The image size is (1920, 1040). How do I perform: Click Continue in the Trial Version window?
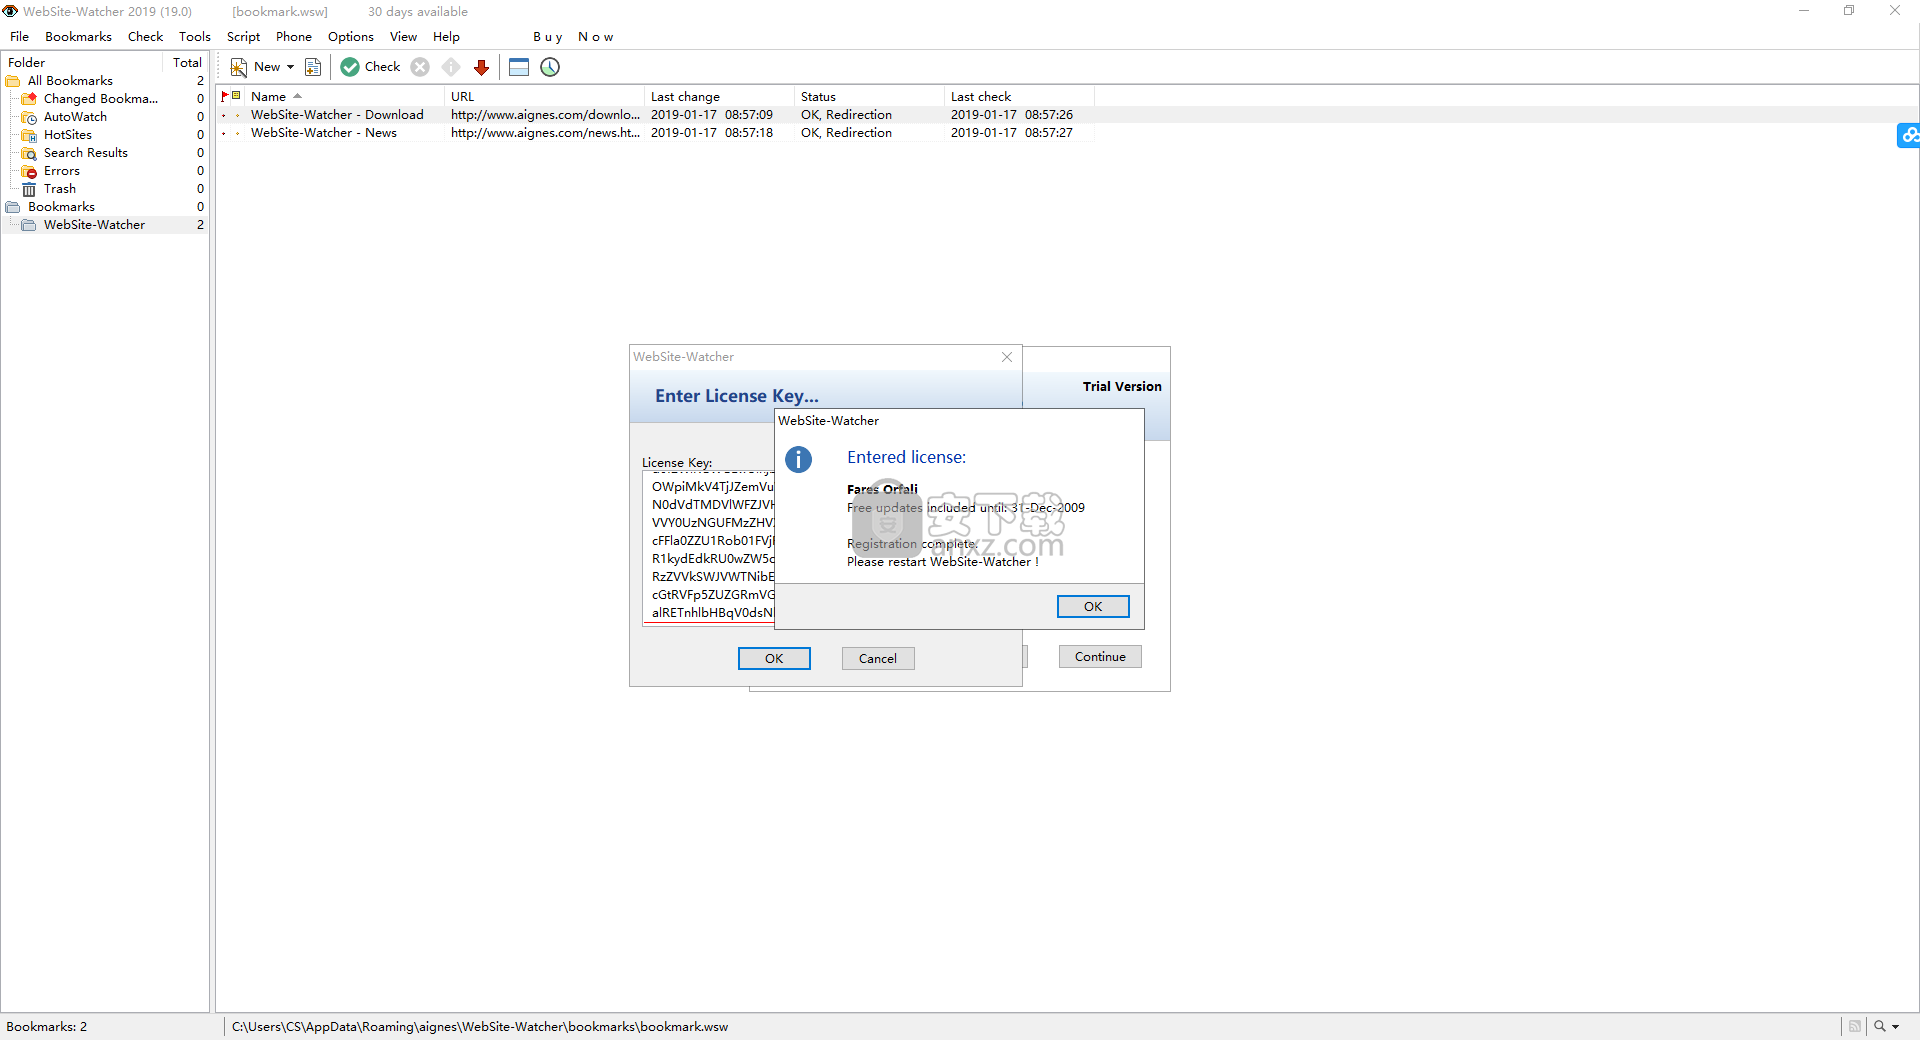pyautogui.click(x=1100, y=657)
